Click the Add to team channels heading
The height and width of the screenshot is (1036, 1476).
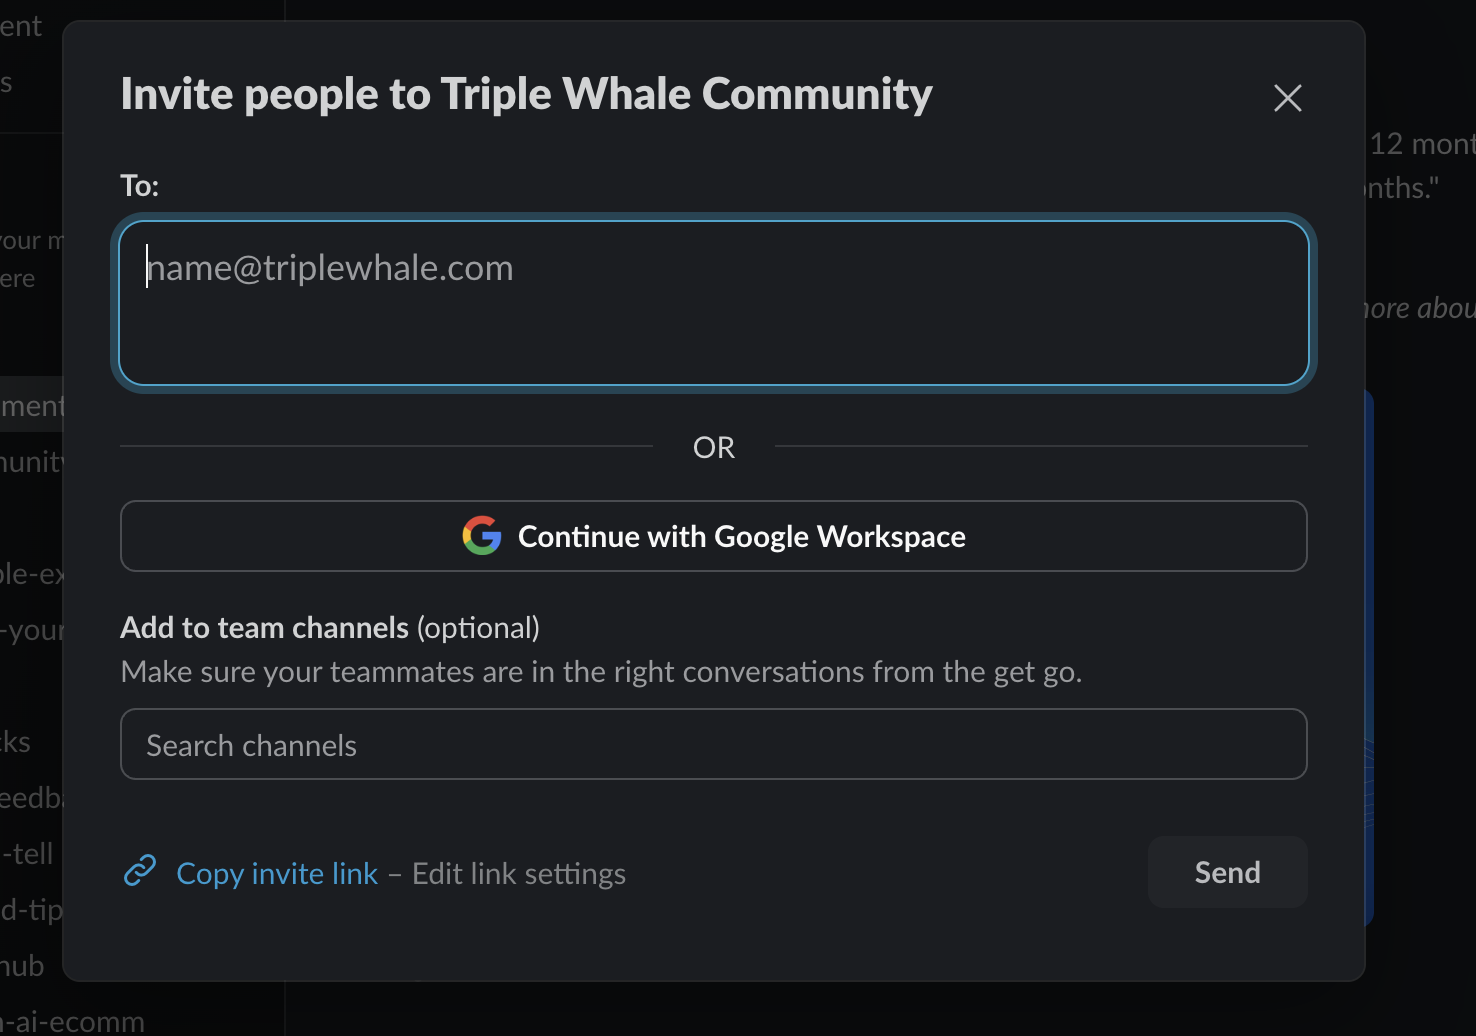tap(263, 627)
